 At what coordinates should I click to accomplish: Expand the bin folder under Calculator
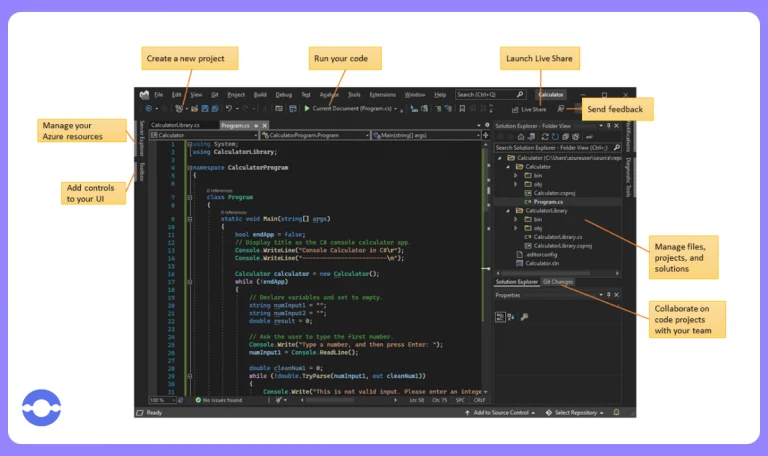coord(516,175)
